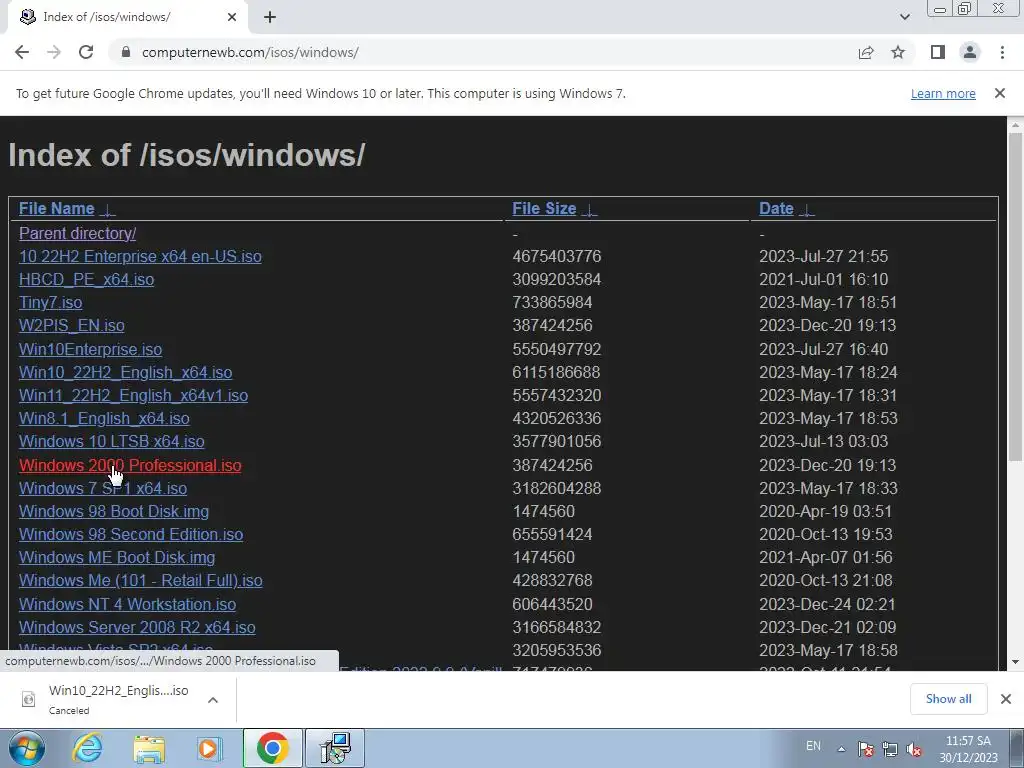This screenshot has height=768, width=1024.
Task: Click the EN language indicator
Action: 813,746
